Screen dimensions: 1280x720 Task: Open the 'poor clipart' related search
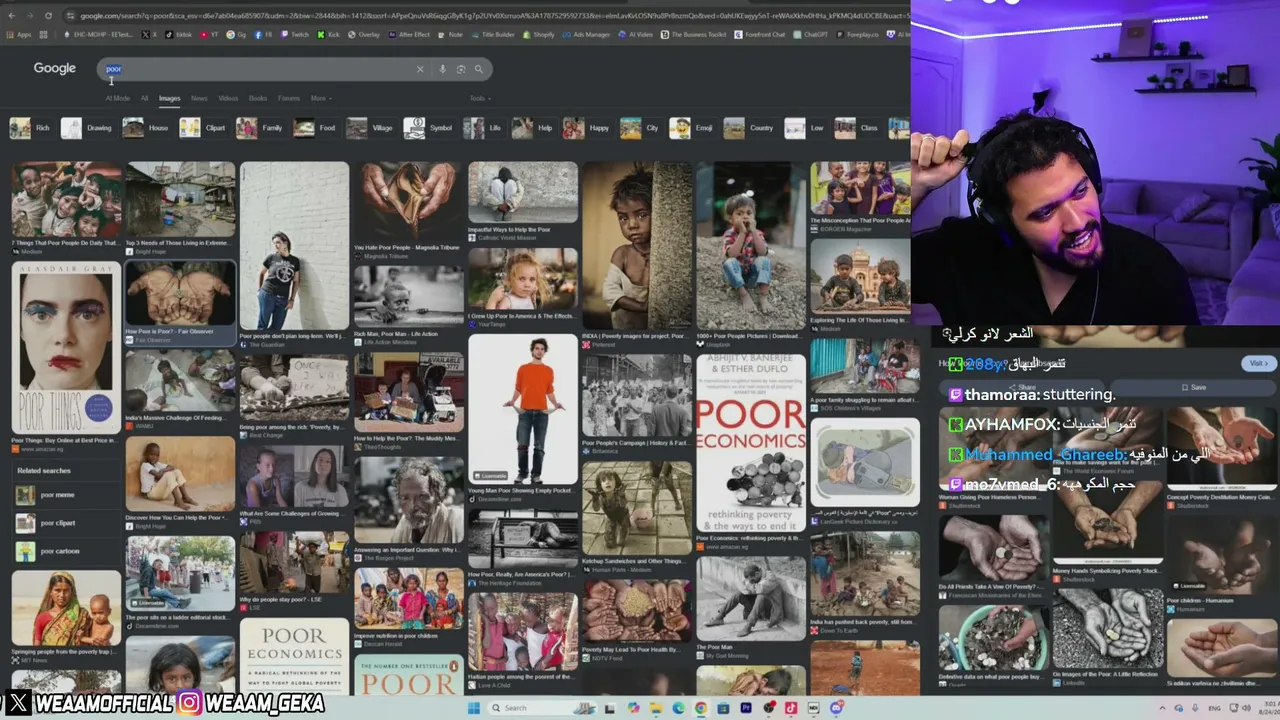click(65, 523)
